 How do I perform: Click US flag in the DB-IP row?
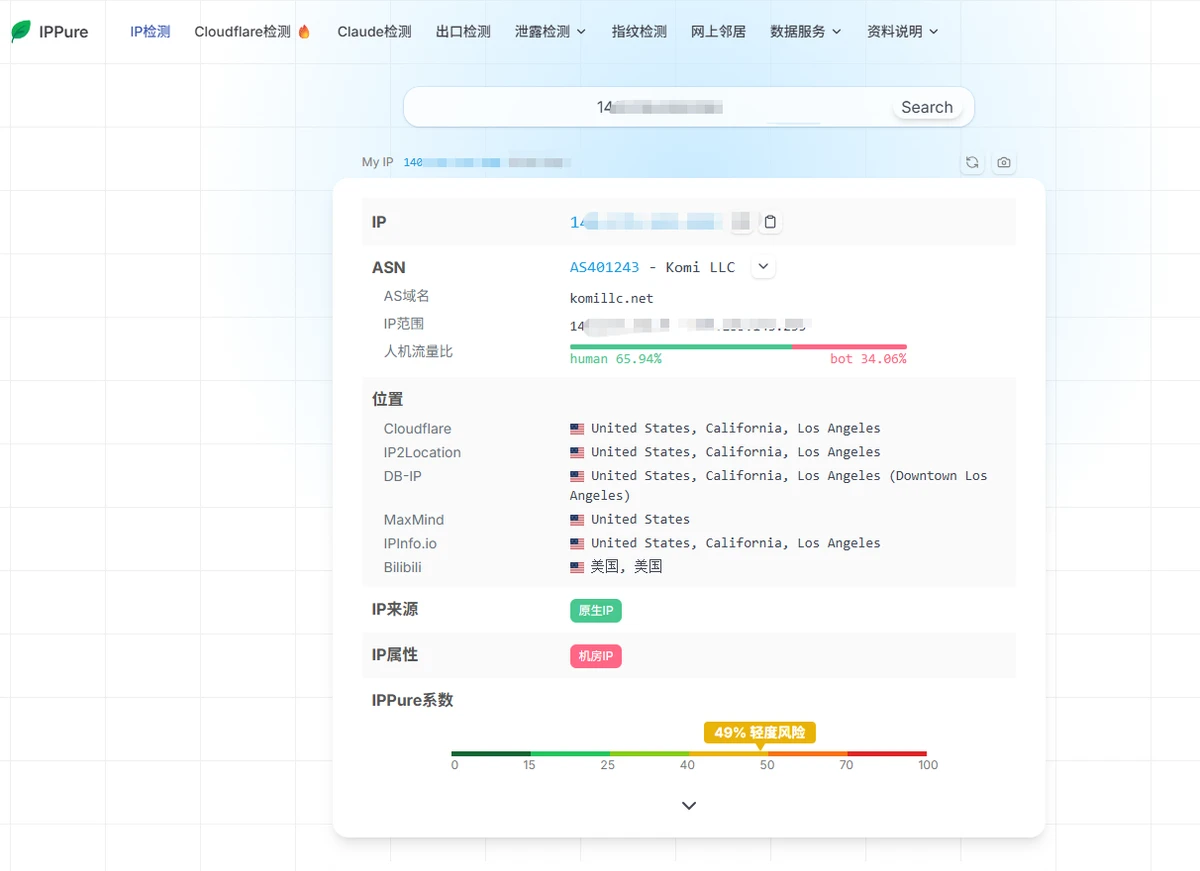click(577, 477)
